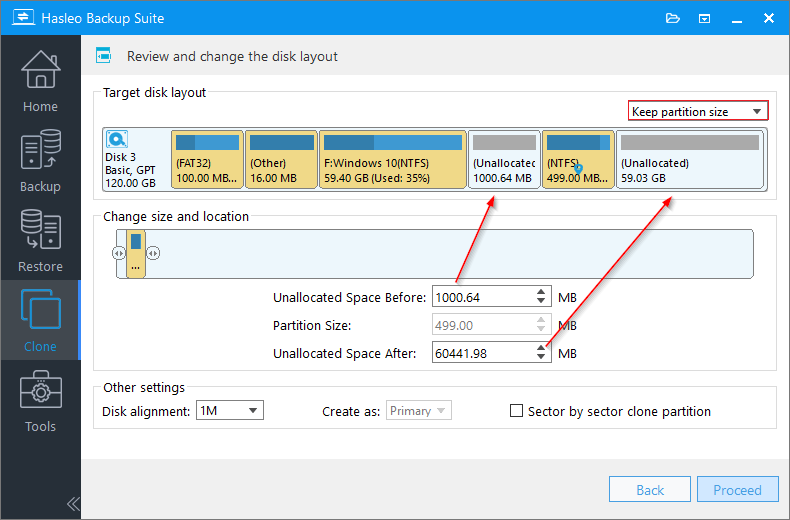The image size is (790, 520).
Task: Decrease Unallocated Space Before with down arrow
Action: 541,301
